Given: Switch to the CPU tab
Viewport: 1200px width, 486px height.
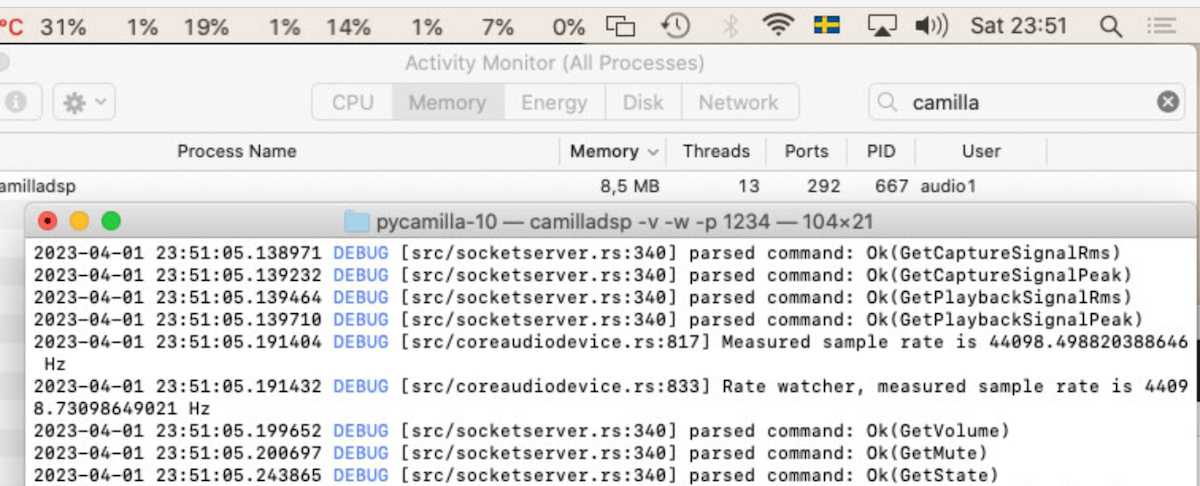Looking at the screenshot, I should click(x=353, y=102).
